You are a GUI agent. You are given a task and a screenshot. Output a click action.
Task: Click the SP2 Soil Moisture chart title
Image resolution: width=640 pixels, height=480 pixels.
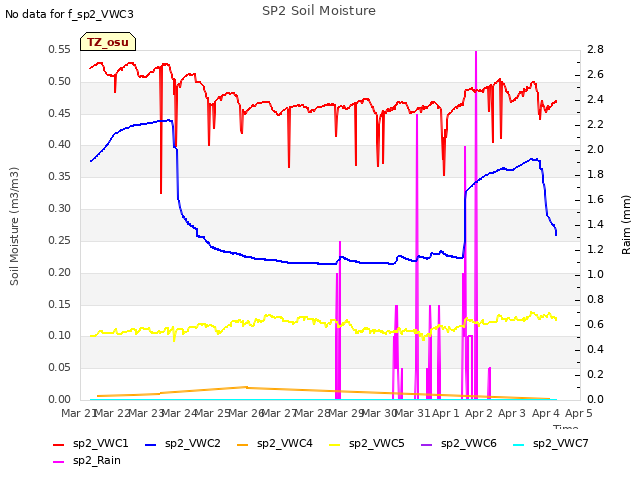[319, 11]
